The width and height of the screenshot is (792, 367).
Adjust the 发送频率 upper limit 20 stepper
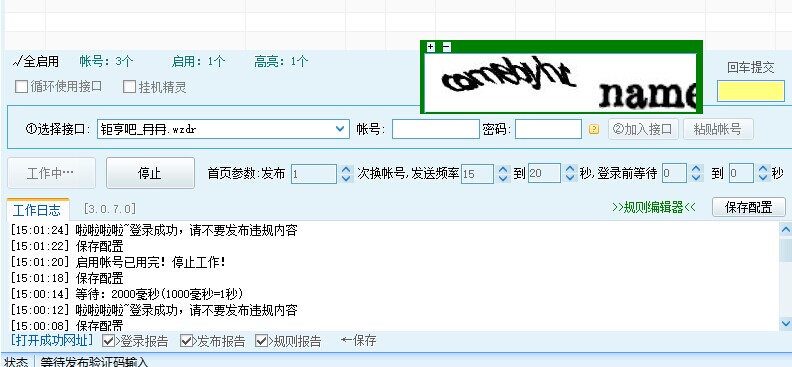click(570, 174)
